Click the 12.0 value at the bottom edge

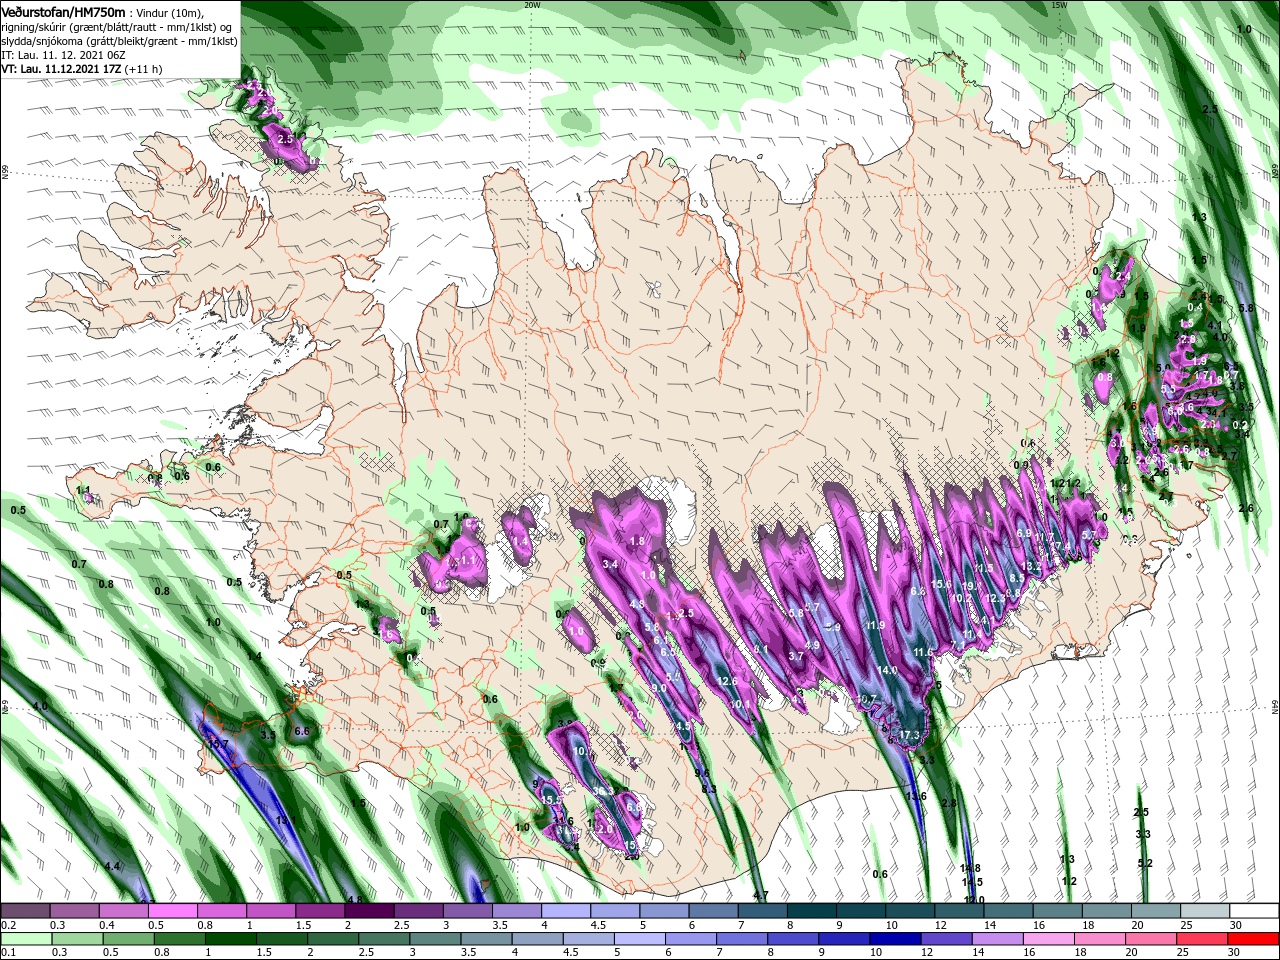974,900
